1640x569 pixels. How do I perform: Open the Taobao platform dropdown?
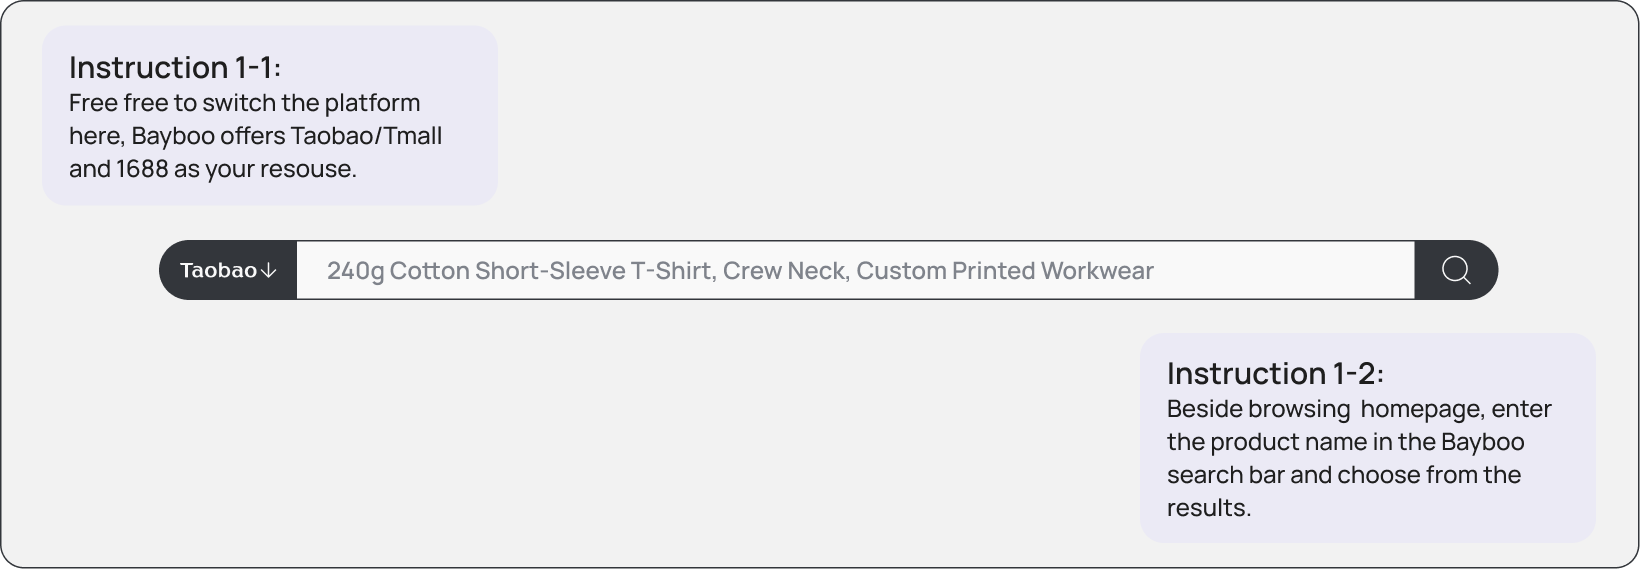(x=228, y=270)
